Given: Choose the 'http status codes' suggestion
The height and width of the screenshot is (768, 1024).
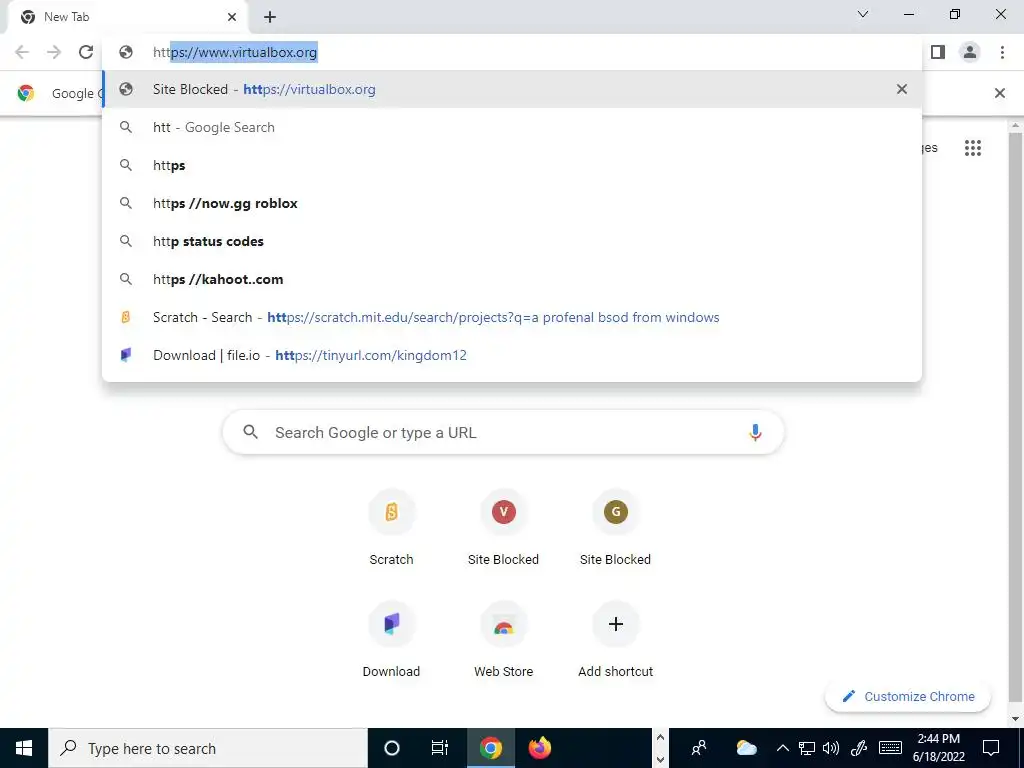Looking at the screenshot, I should (x=512, y=241).
